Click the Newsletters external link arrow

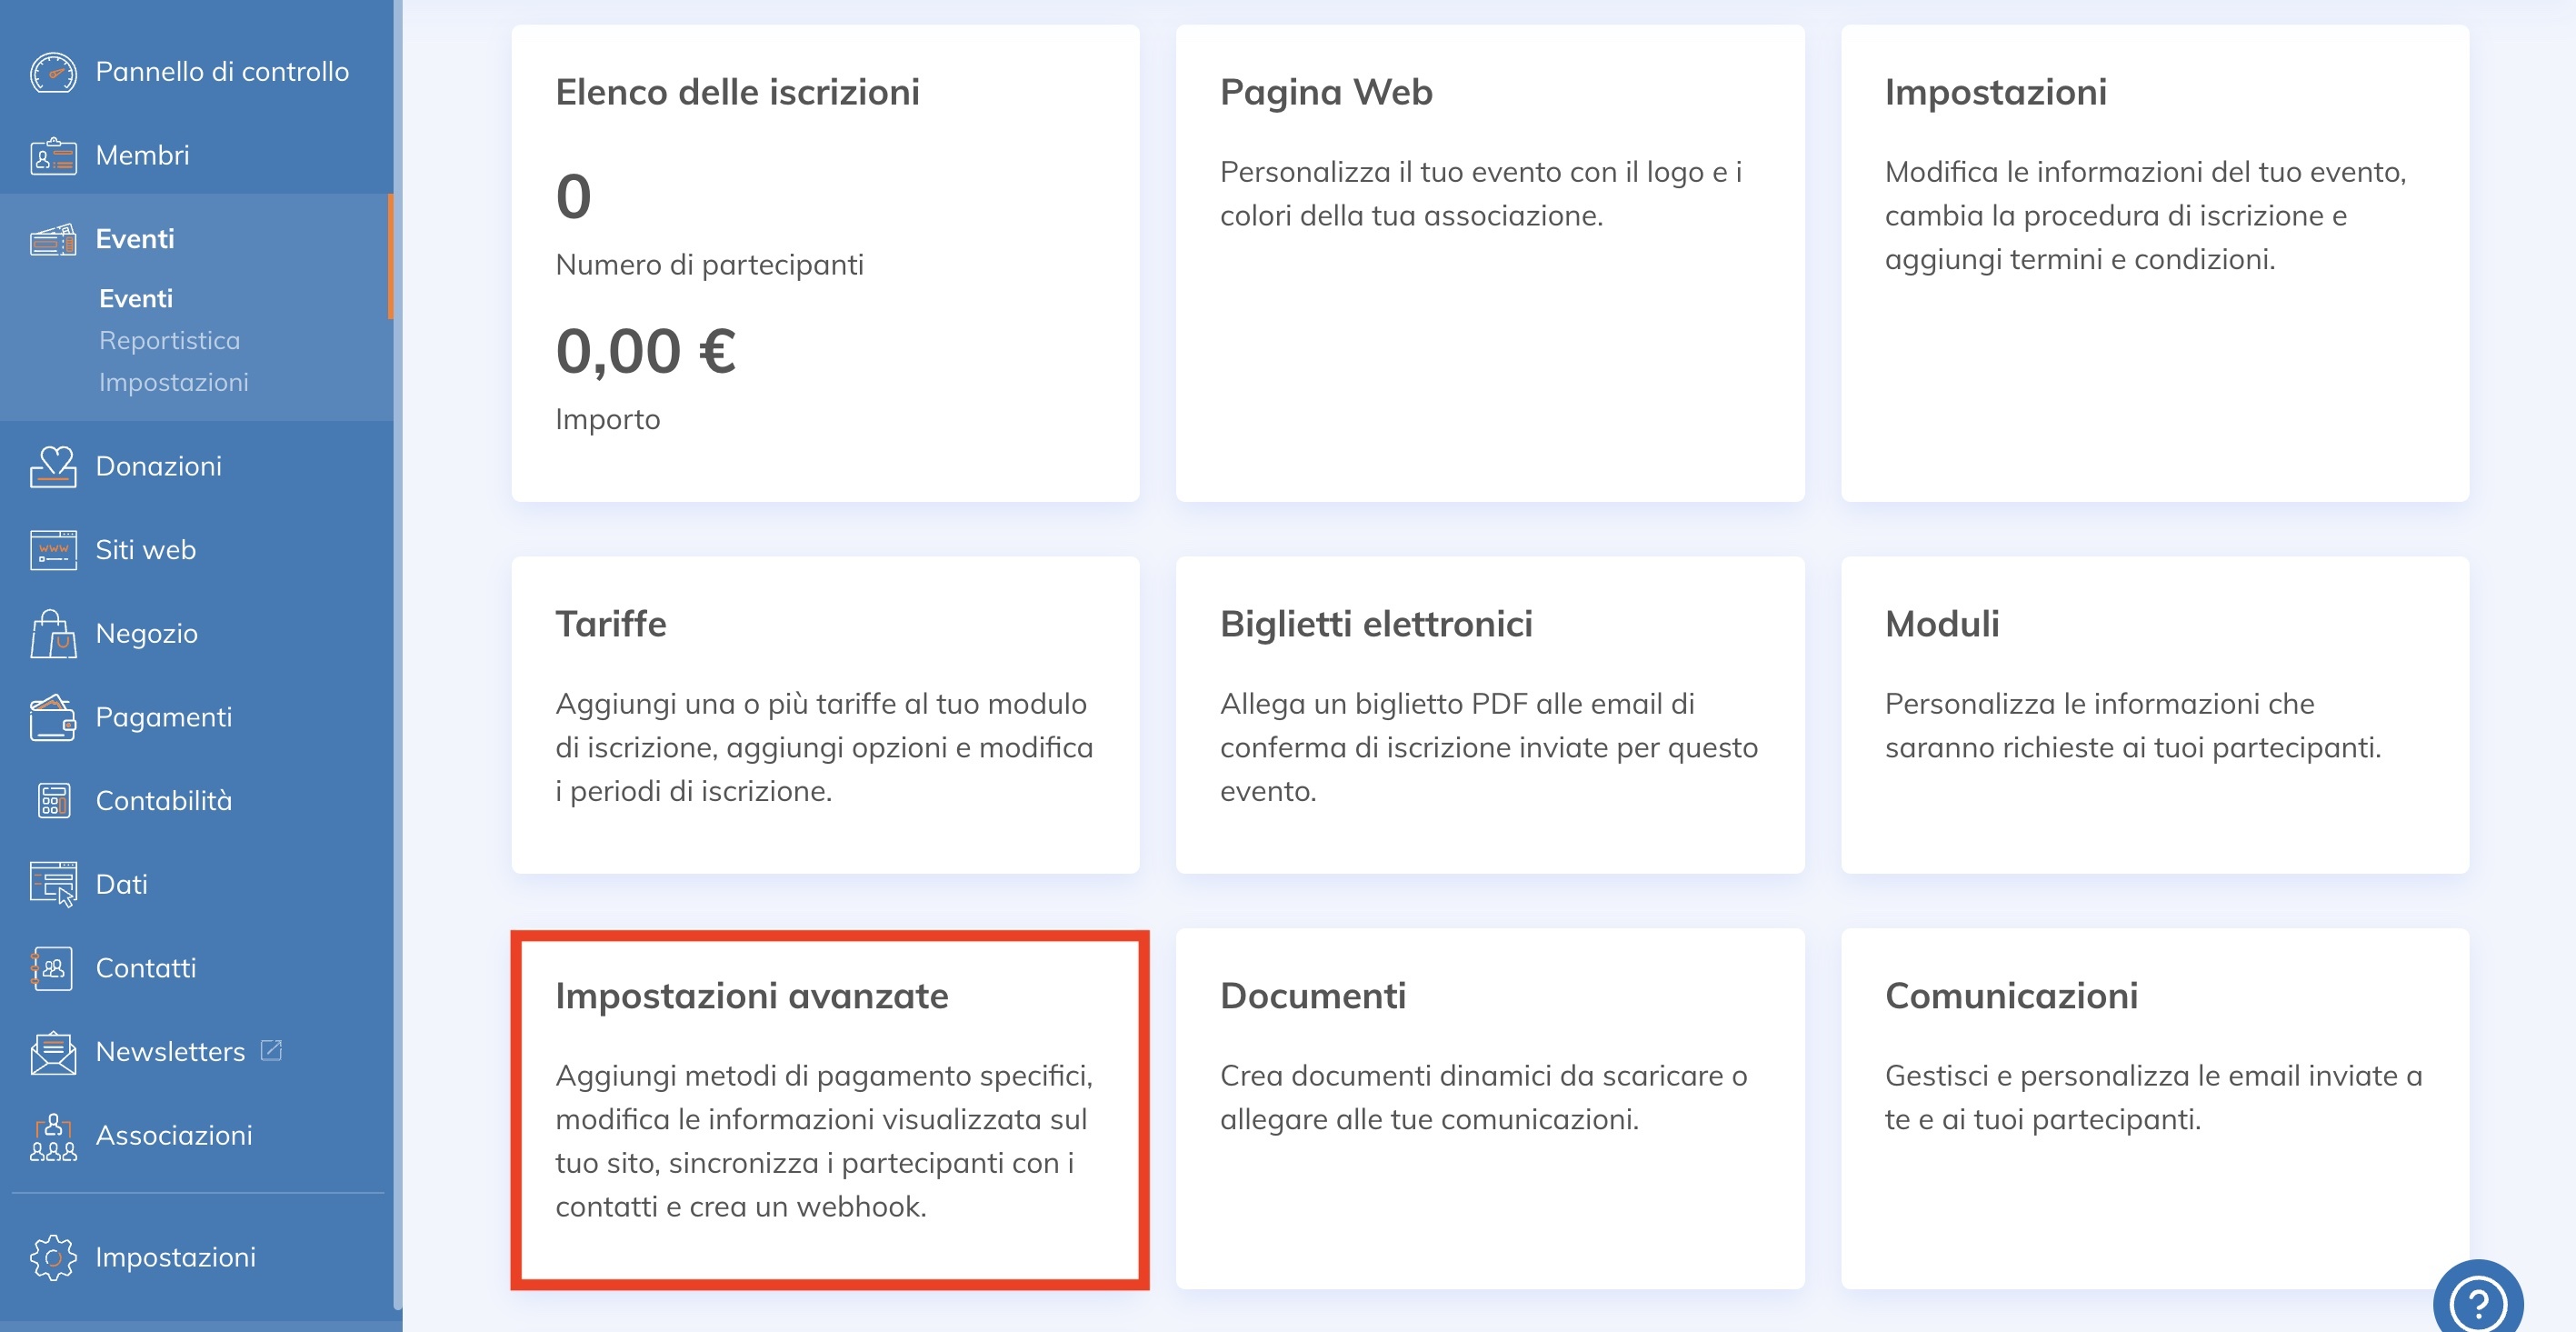272,1050
